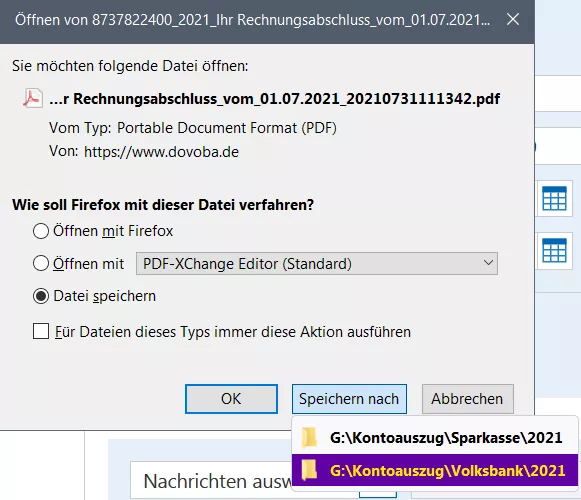Click the Rechnungsabschluss PDF filename text

[275, 99]
